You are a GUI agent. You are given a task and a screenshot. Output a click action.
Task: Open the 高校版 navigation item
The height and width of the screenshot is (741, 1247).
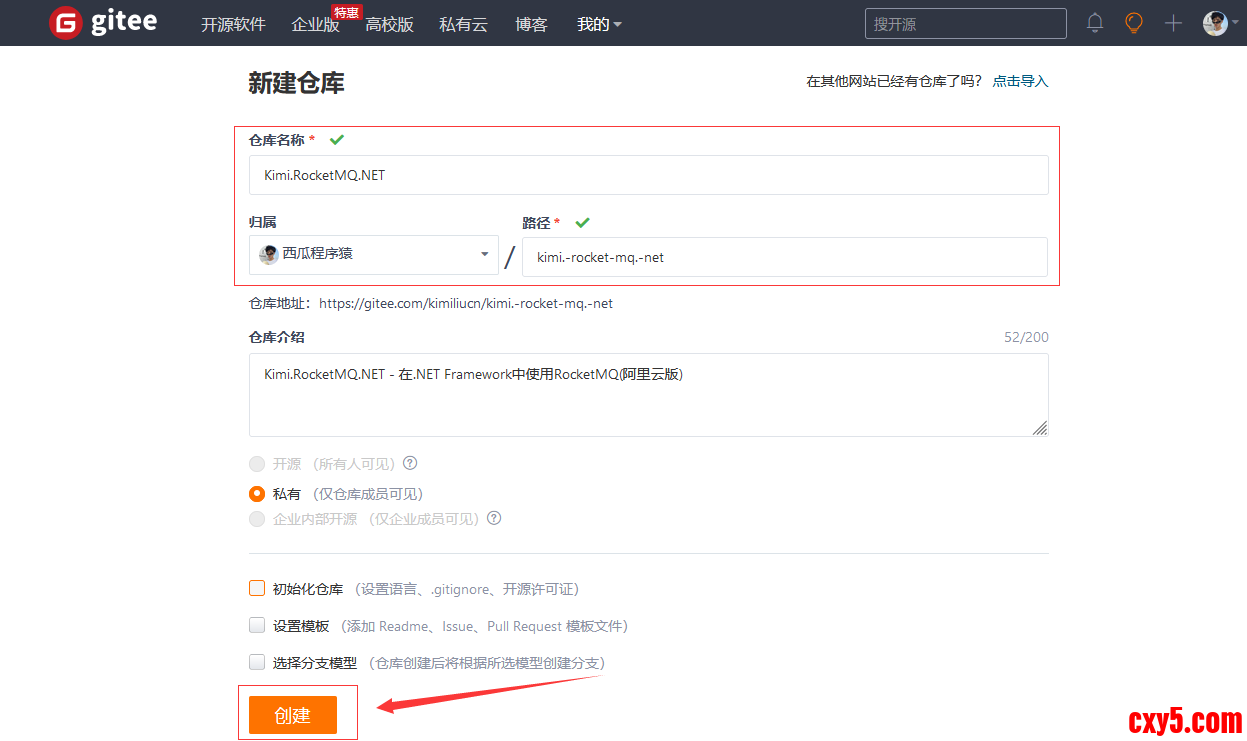(389, 24)
